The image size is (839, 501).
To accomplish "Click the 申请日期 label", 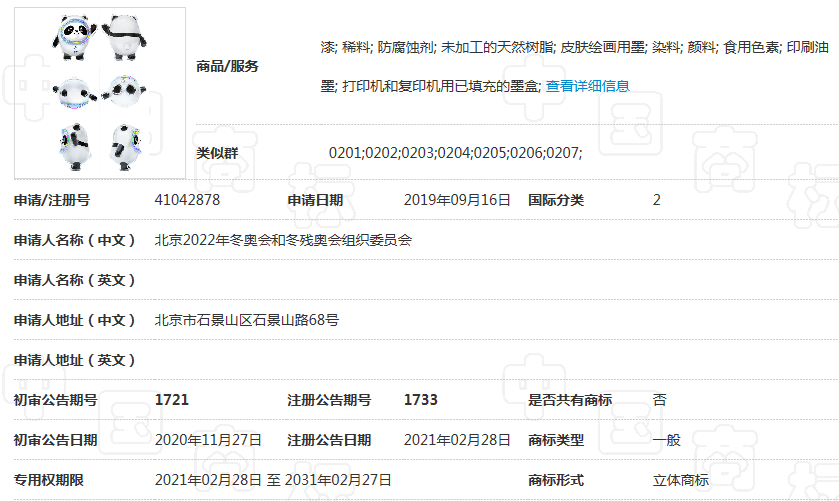I will click(x=315, y=200).
